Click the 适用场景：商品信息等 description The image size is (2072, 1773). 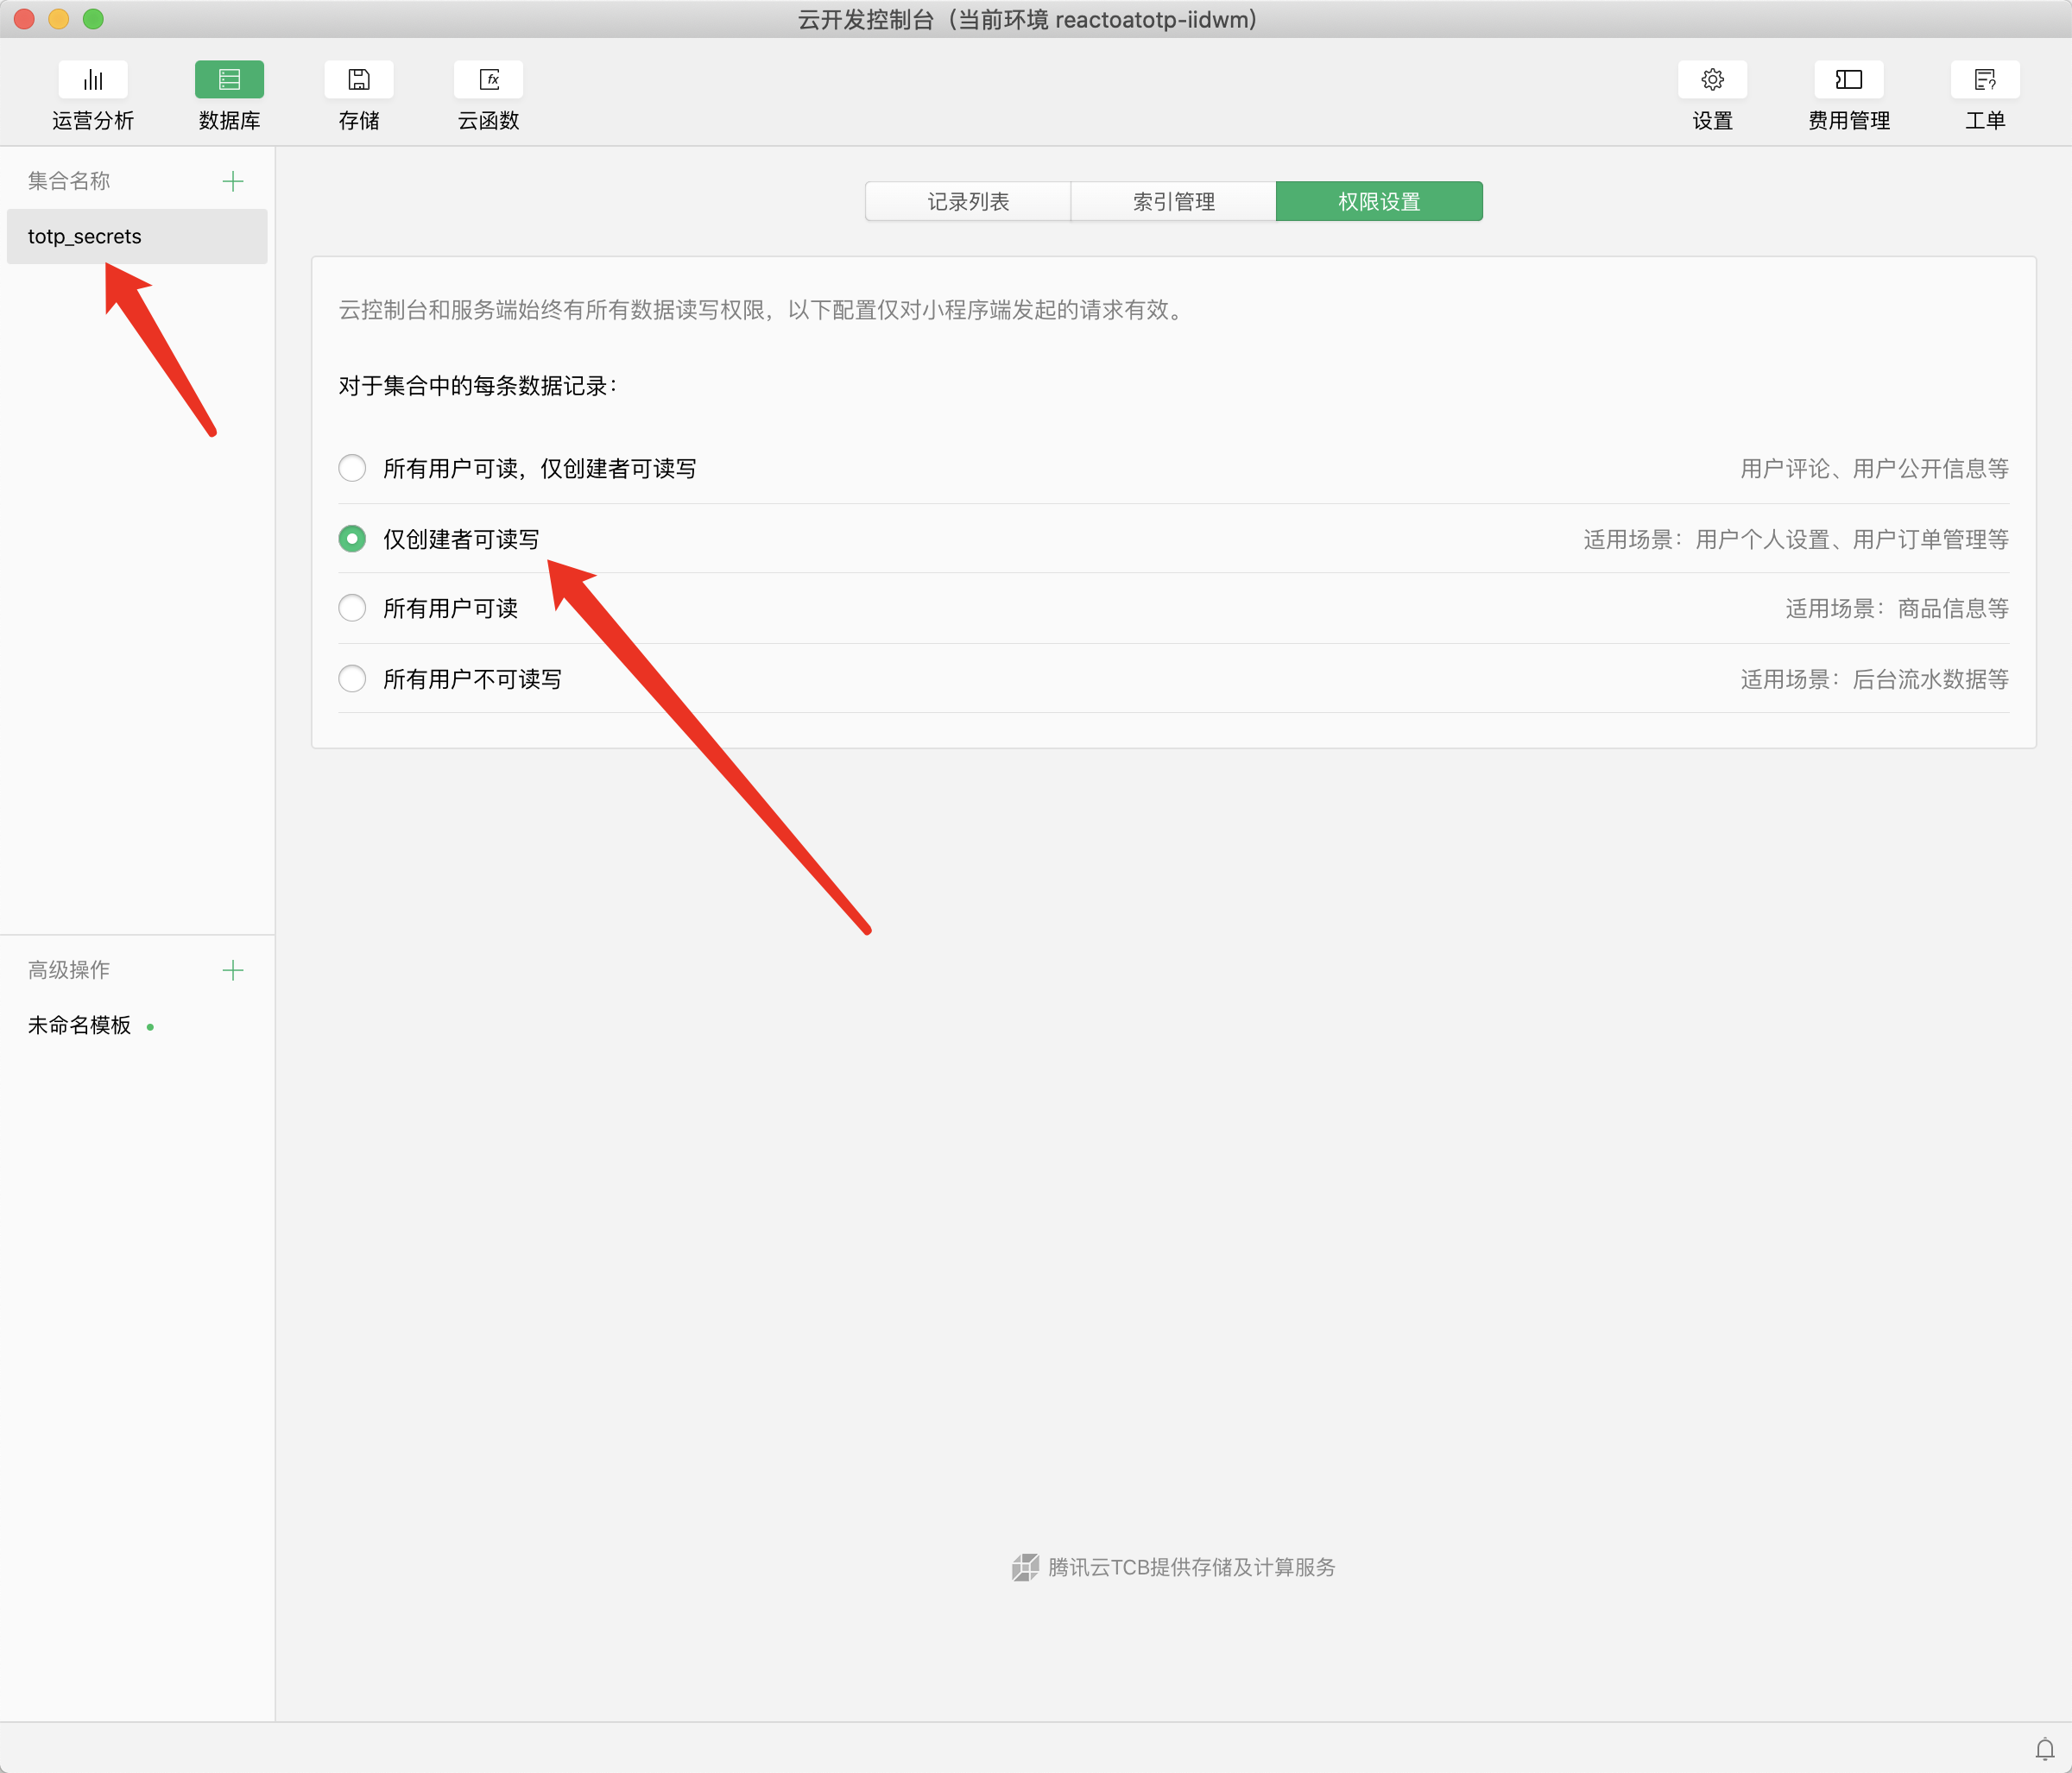[x=1897, y=608]
